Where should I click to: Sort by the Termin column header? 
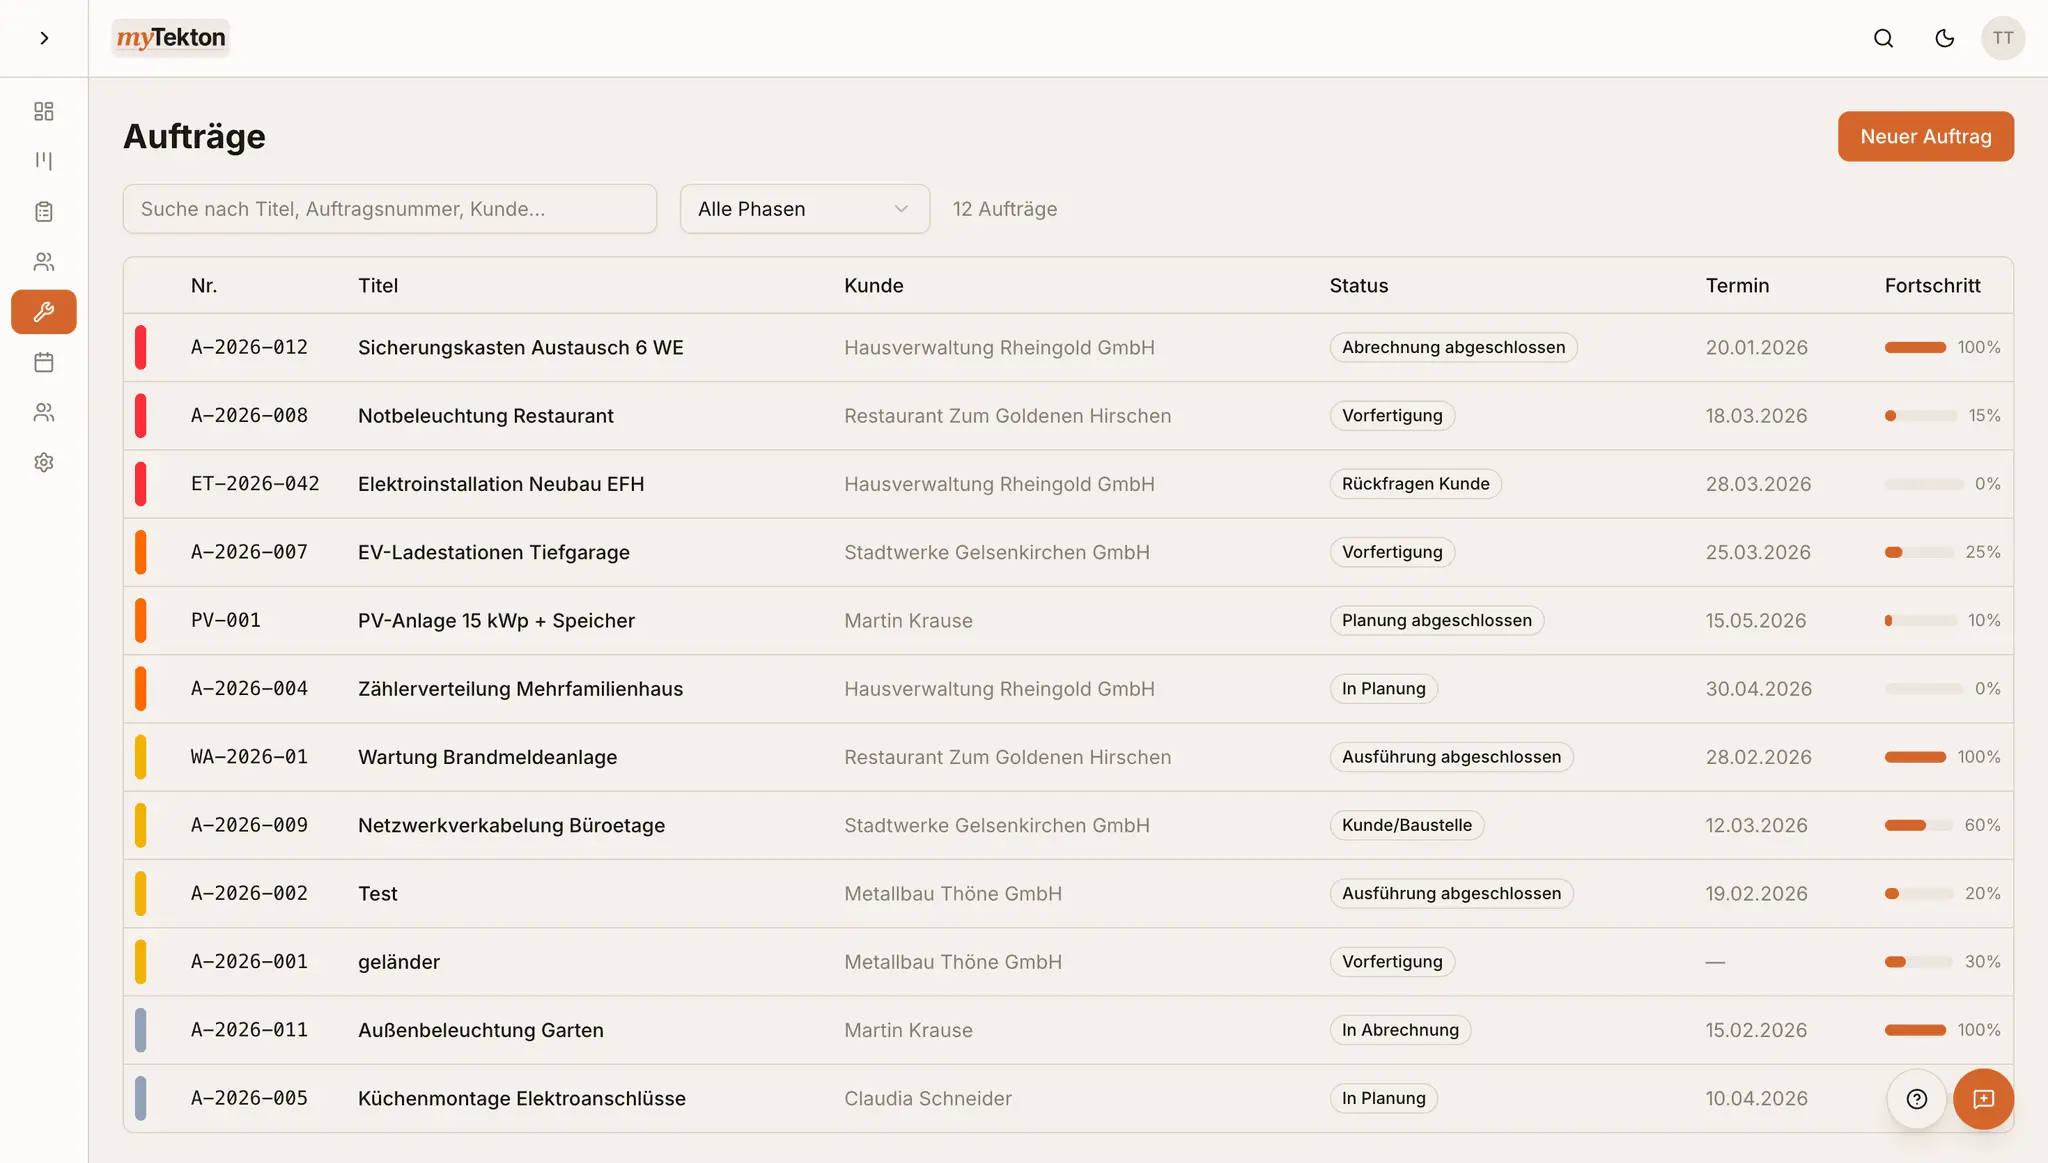click(1738, 286)
